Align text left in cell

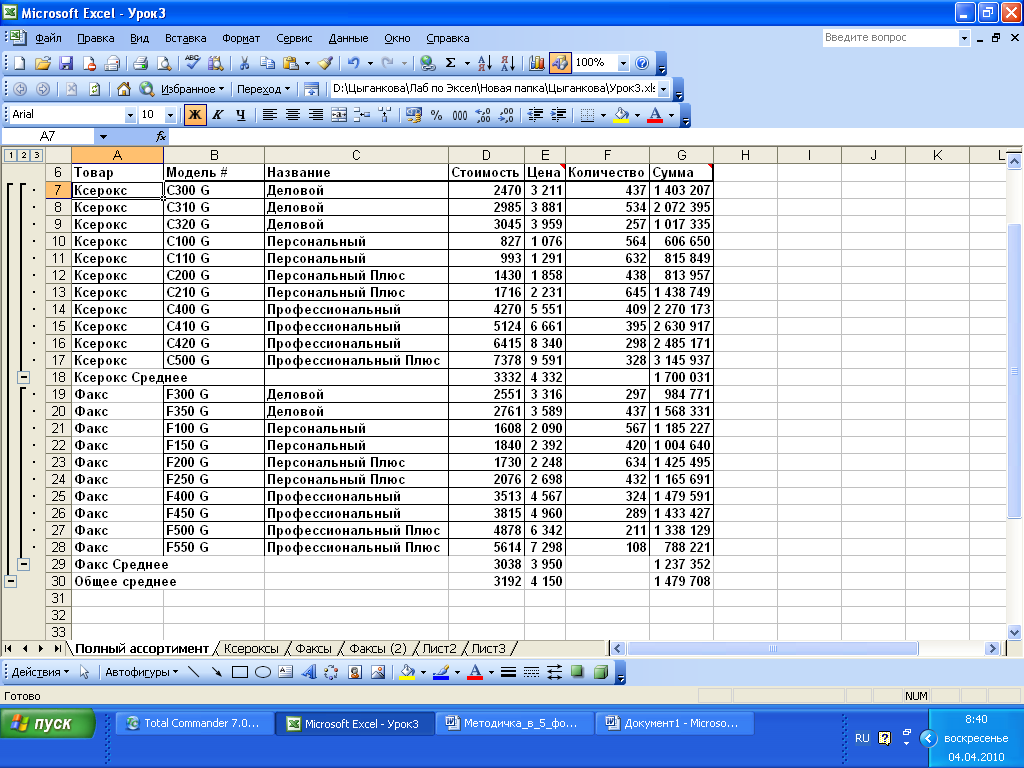coord(269,116)
